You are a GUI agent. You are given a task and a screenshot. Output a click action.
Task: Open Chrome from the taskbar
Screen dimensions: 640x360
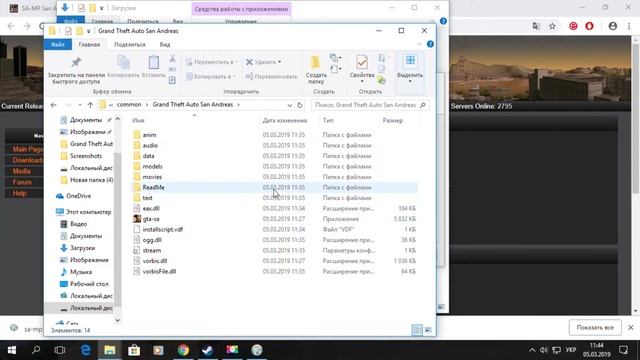(183, 350)
